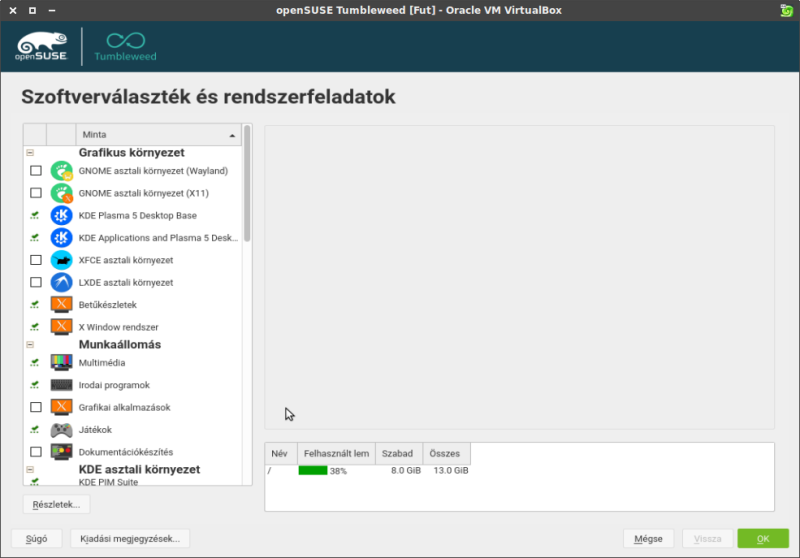Check Grafikai alkalmazások checkbox
This screenshot has width=800, height=558.
pyautogui.click(x=36, y=407)
